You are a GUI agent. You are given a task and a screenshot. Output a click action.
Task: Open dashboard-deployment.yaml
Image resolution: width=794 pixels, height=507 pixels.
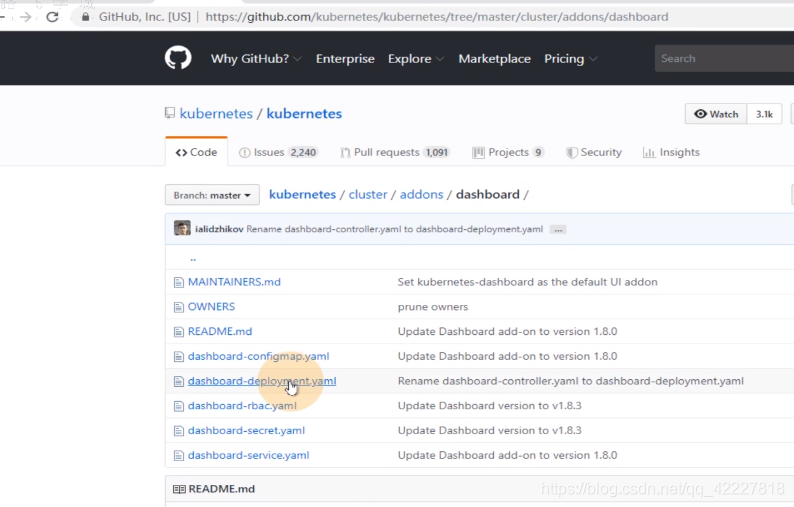[x=262, y=381]
